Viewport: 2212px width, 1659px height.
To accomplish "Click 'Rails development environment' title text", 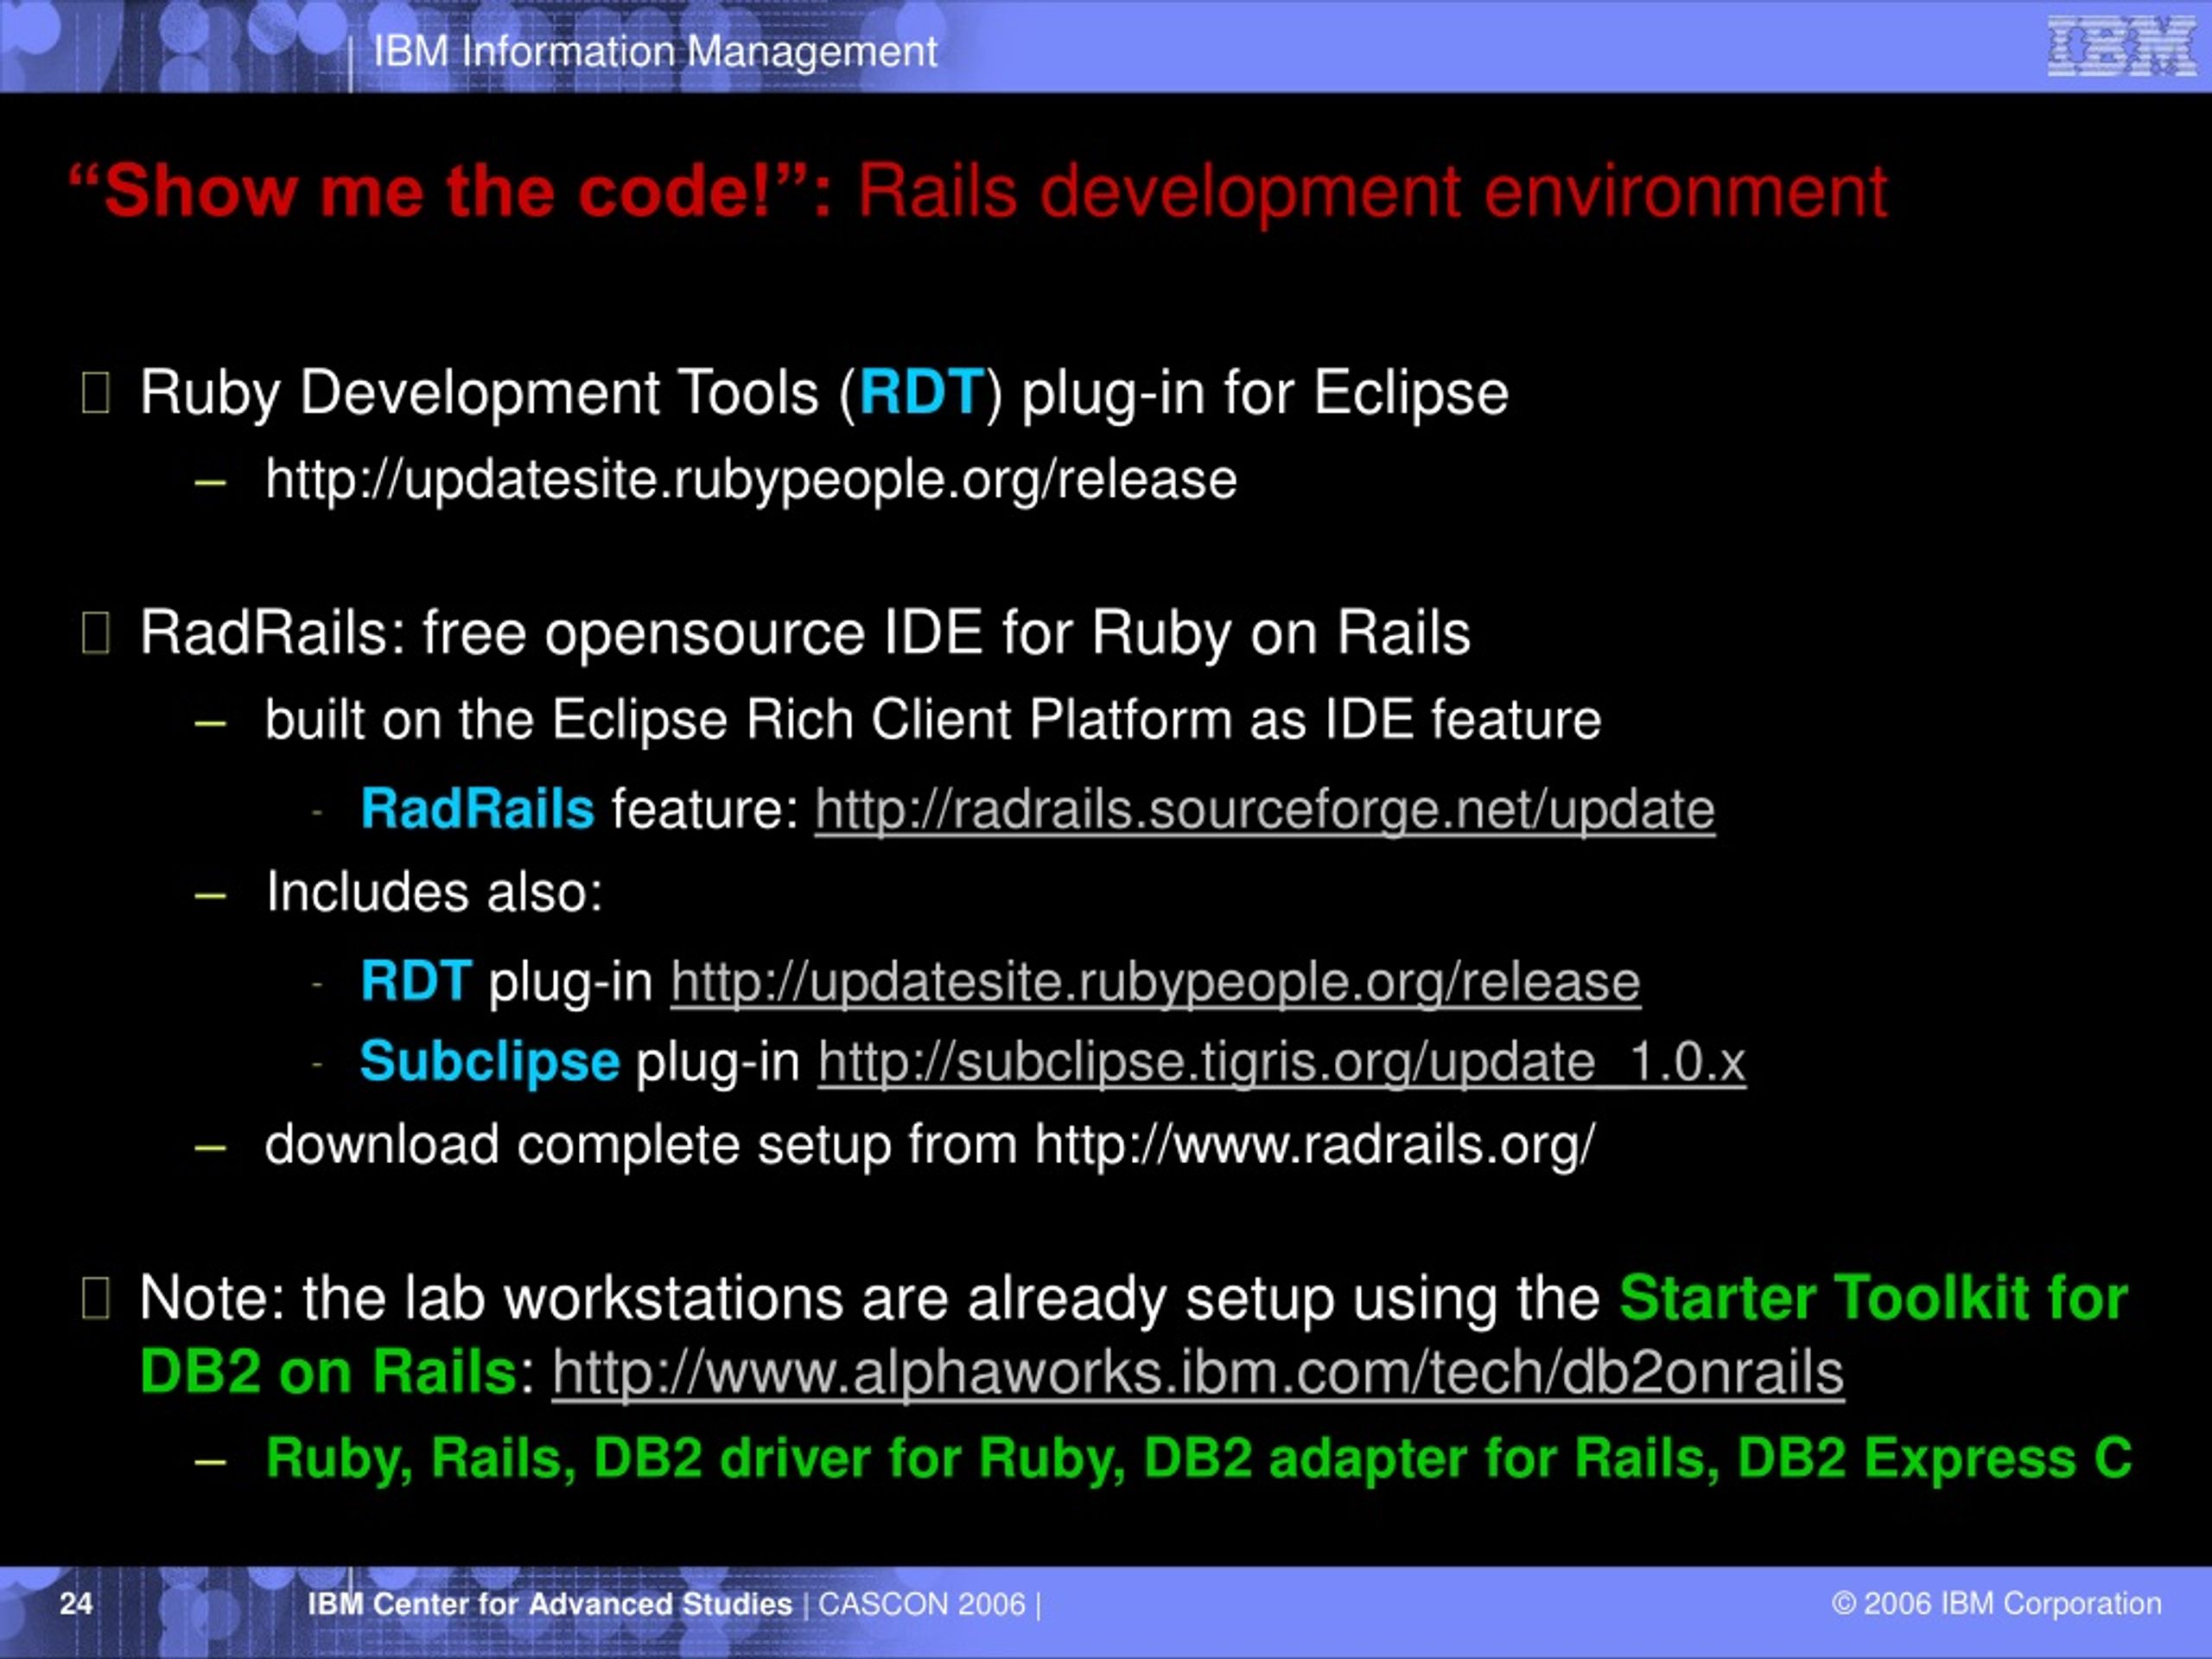I will pos(1372,190).
